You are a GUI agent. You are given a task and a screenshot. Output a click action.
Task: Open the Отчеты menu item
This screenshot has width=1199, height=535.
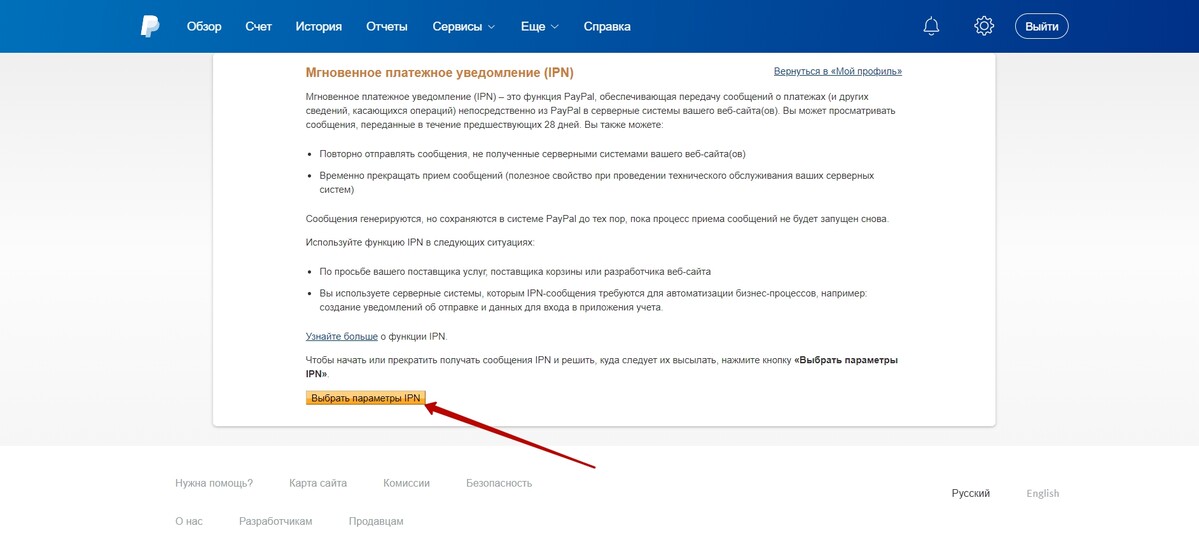[387, 27]
